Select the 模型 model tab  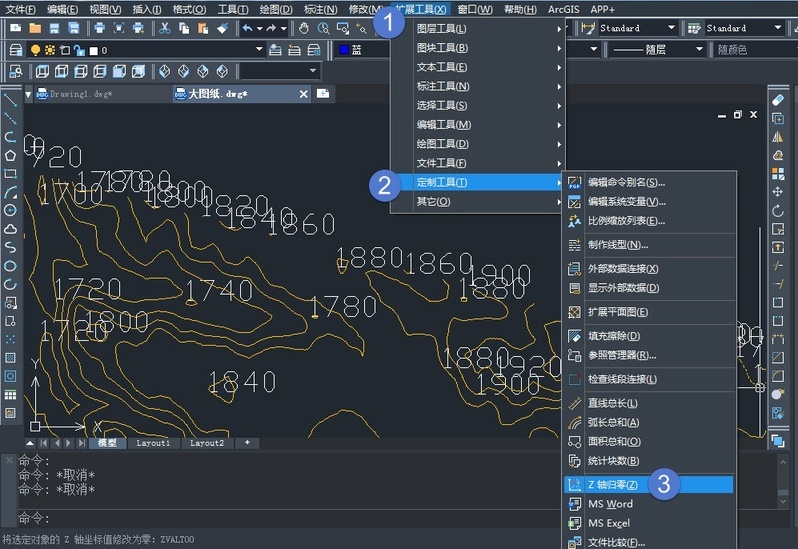point(106,443)
